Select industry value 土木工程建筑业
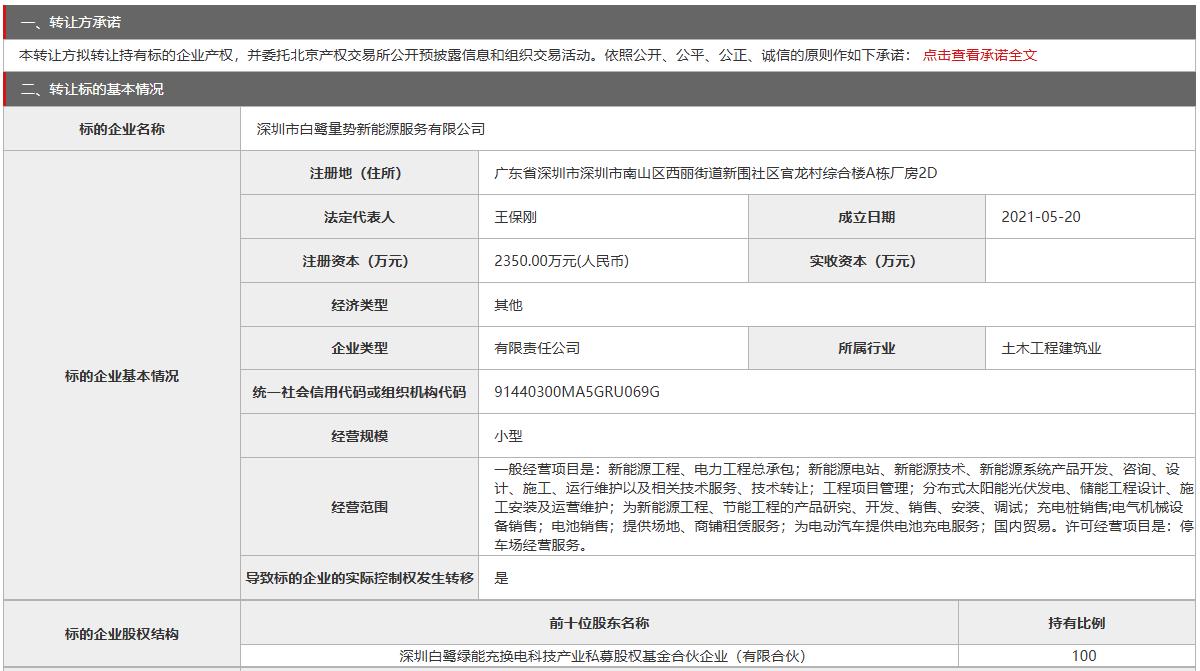The width and height of the screenshot is (1200, 671). (x=1051, y=348)
